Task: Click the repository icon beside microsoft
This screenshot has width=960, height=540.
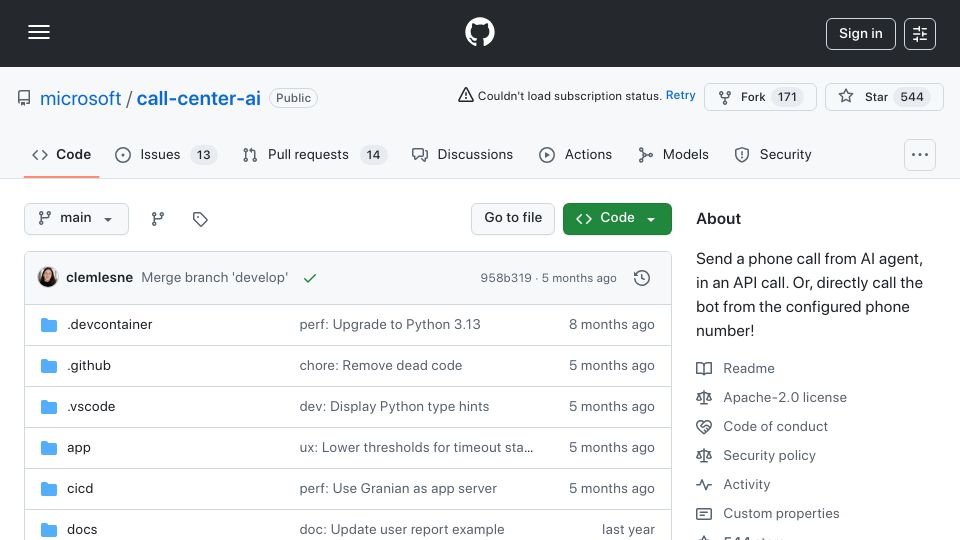Action: point(24,98)
